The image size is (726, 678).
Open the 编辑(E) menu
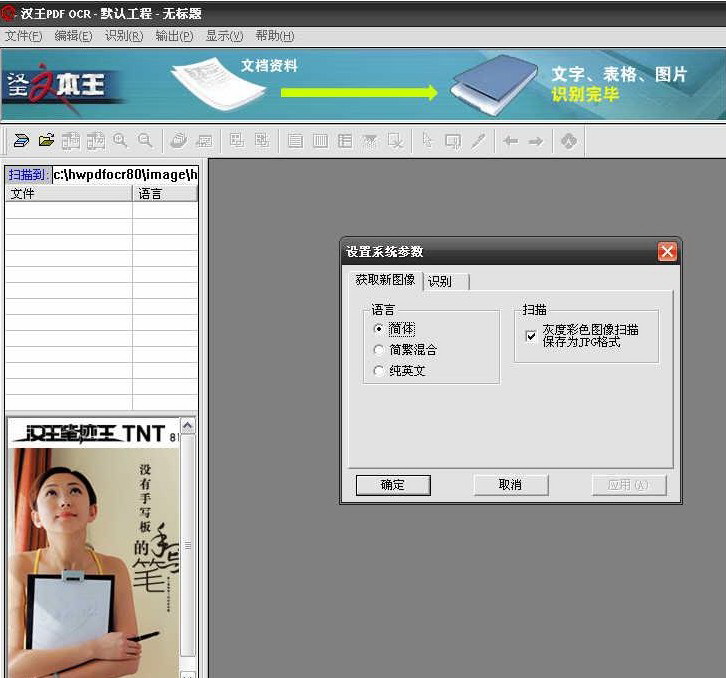[73, 36]
